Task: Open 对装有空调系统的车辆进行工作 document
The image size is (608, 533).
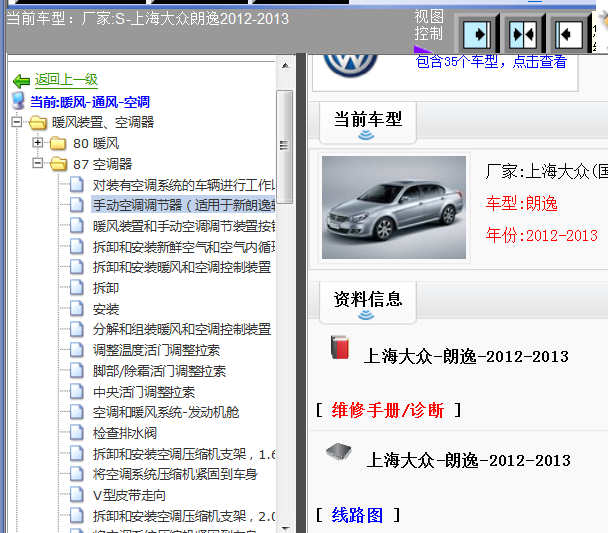Action: 183,185
